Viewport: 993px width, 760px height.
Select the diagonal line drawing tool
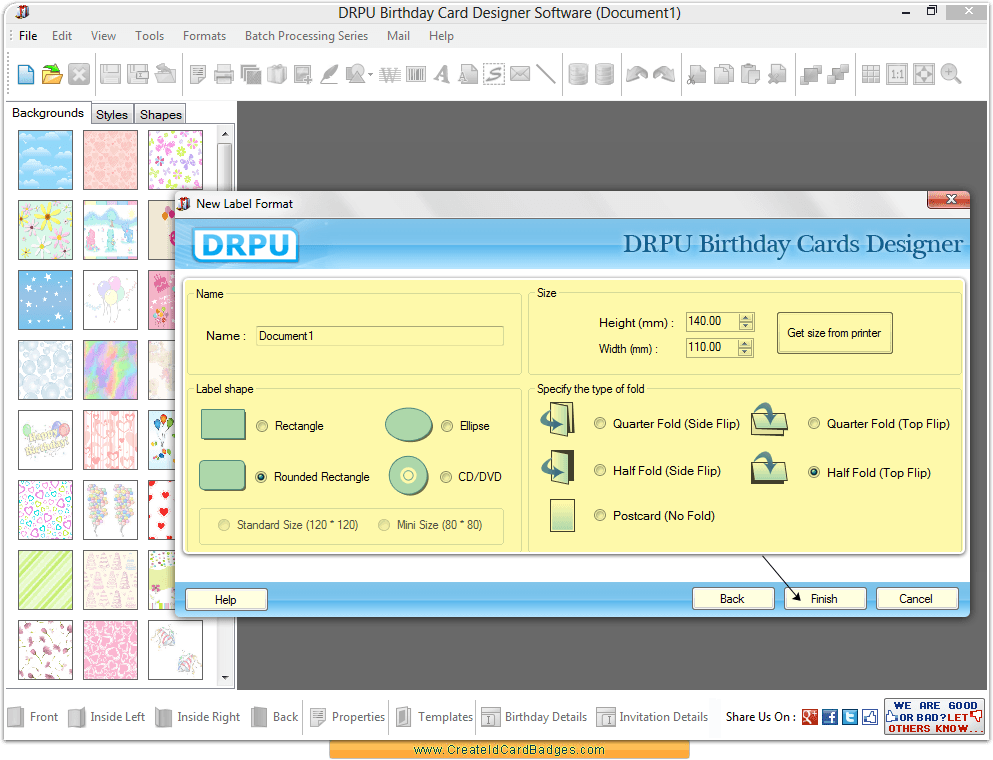coord(545,74)
